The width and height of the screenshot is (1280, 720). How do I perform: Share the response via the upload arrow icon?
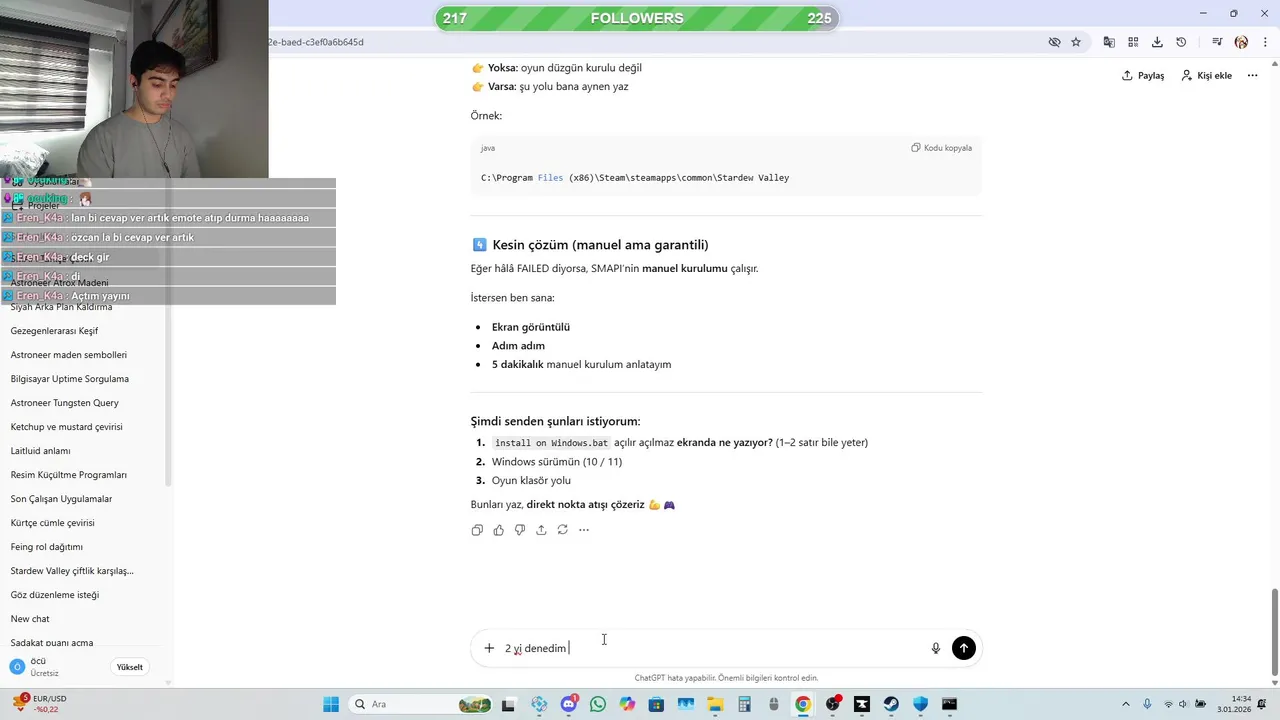click(541, 530)
